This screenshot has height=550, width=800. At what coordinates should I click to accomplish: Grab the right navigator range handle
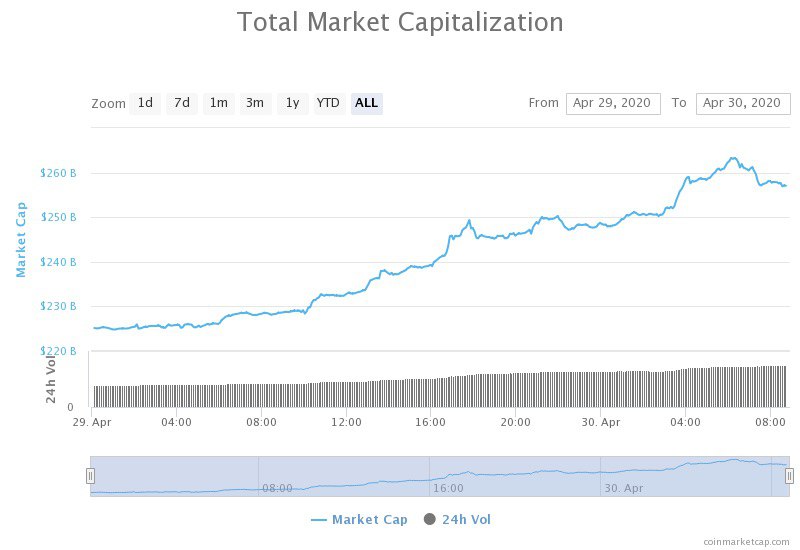789,476
